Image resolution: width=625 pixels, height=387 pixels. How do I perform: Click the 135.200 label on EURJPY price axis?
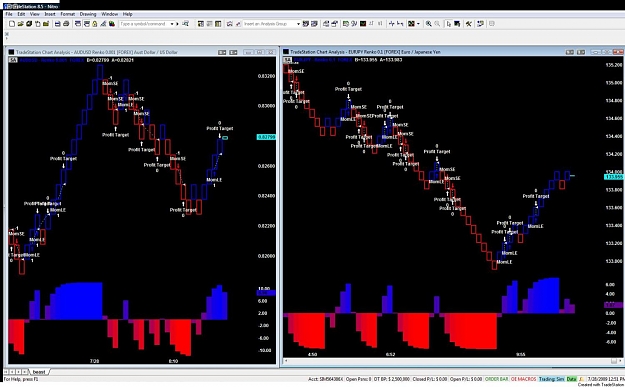coord(614,65)
